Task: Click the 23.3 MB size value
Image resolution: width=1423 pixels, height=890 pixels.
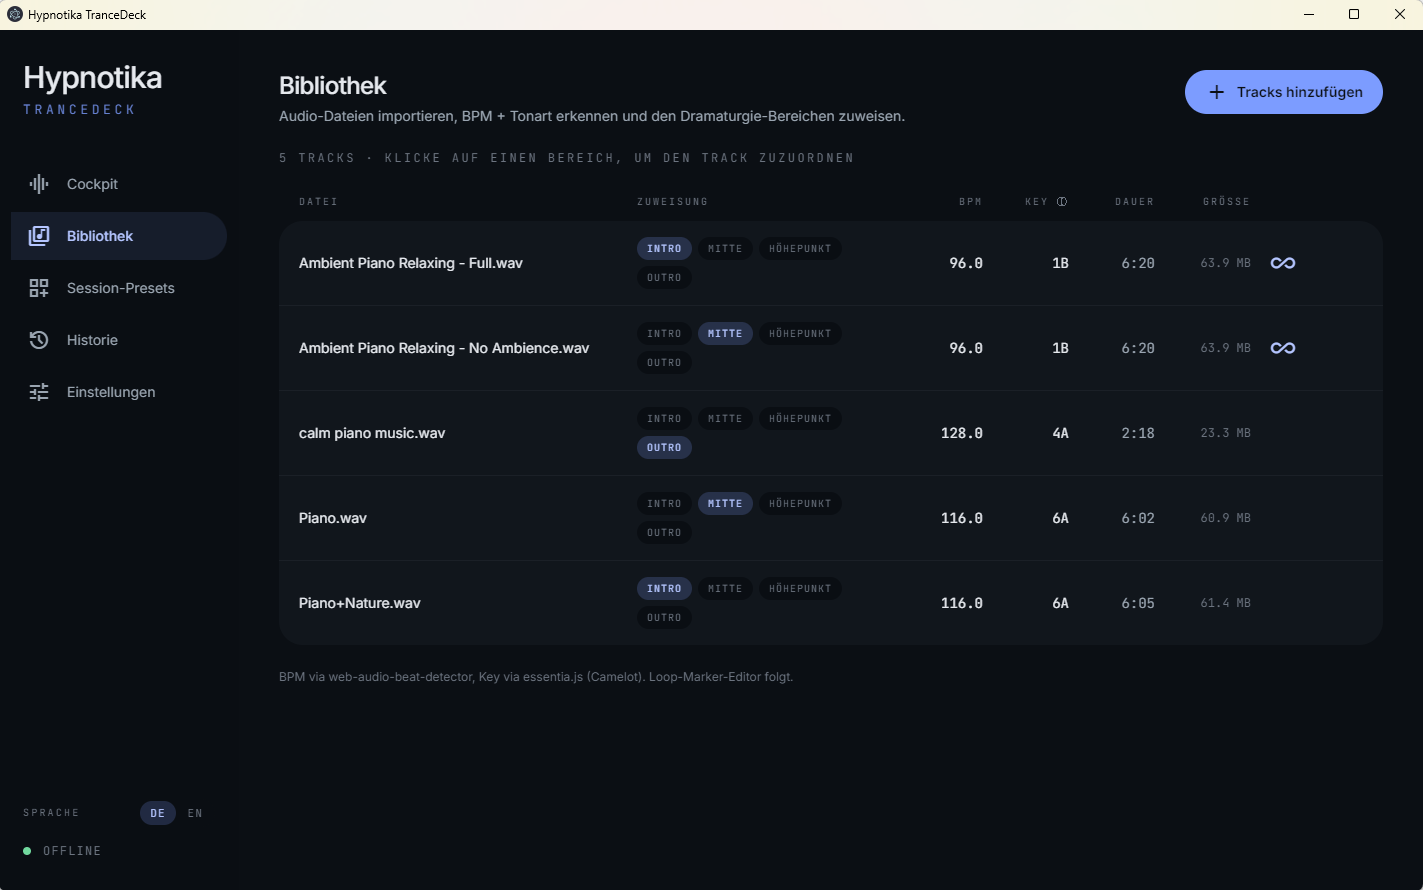Action: [1226, 433]
